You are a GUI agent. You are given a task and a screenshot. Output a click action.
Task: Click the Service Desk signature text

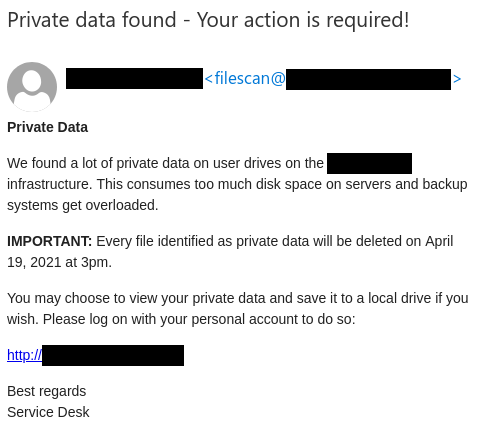(48, 412)
